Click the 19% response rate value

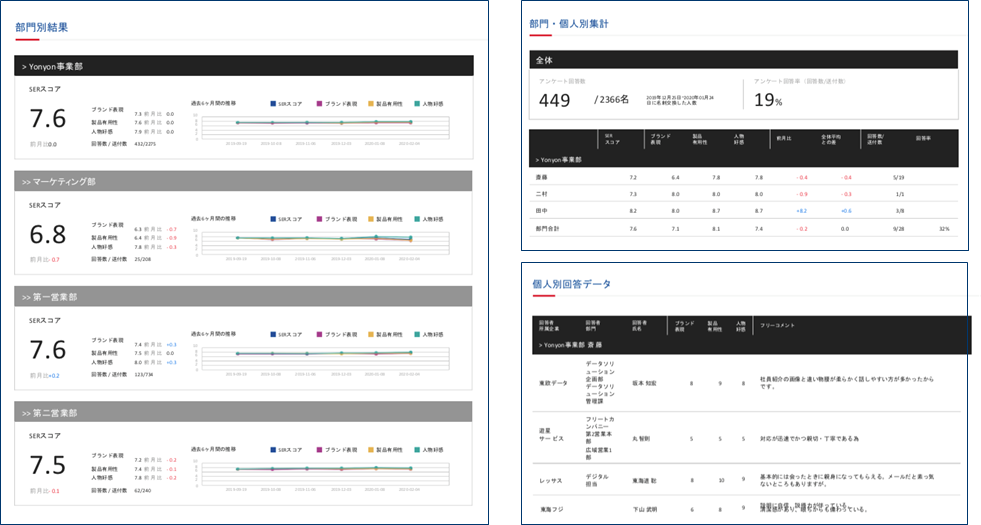[x=768, y=100]
